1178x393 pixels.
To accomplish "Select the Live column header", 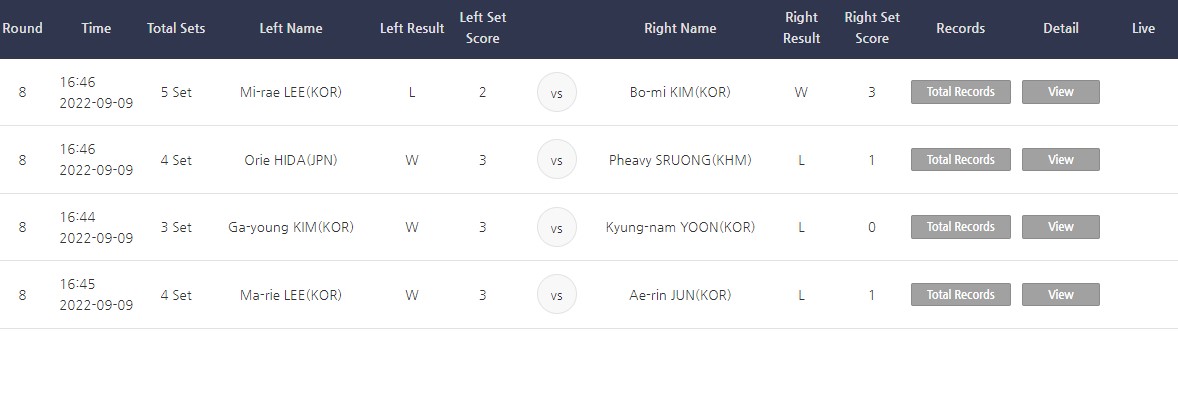I will pyautogui.click(x=1143, y=29).
